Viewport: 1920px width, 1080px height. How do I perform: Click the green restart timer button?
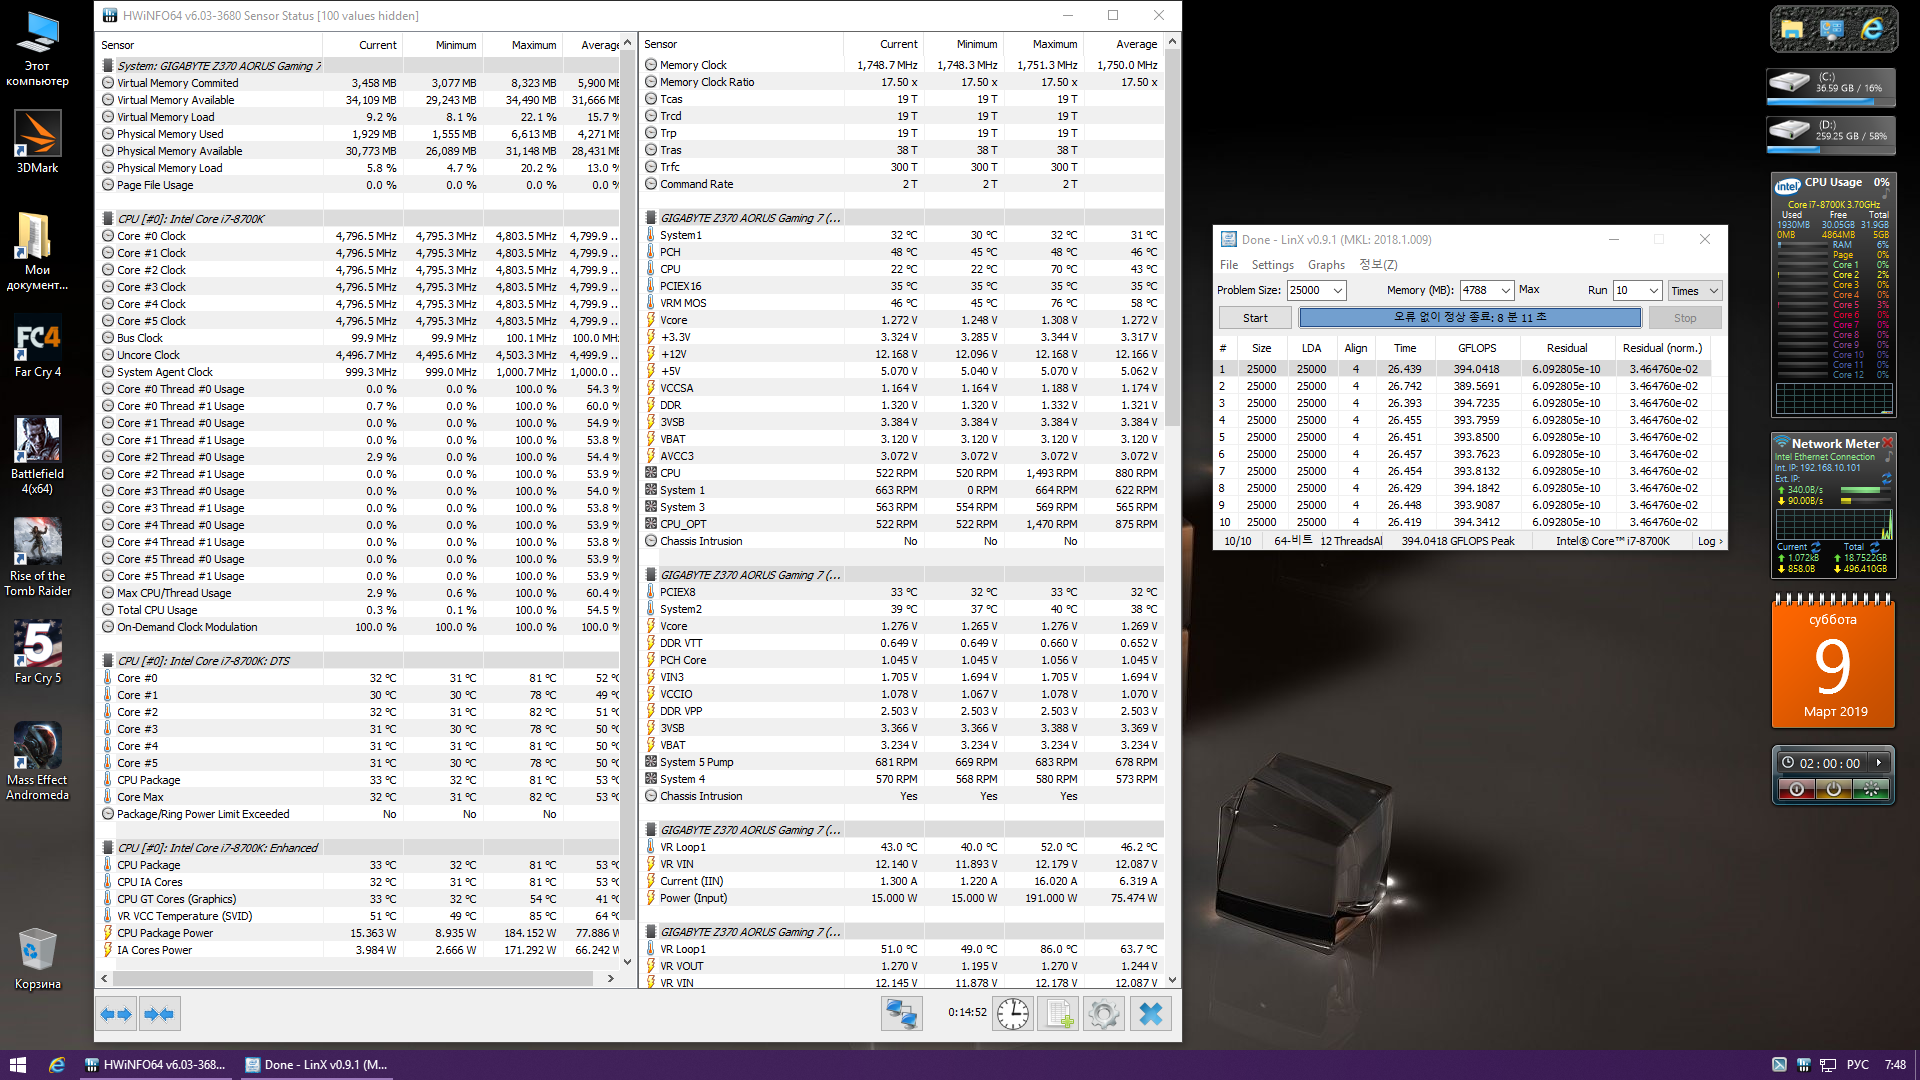(1870, 789)
